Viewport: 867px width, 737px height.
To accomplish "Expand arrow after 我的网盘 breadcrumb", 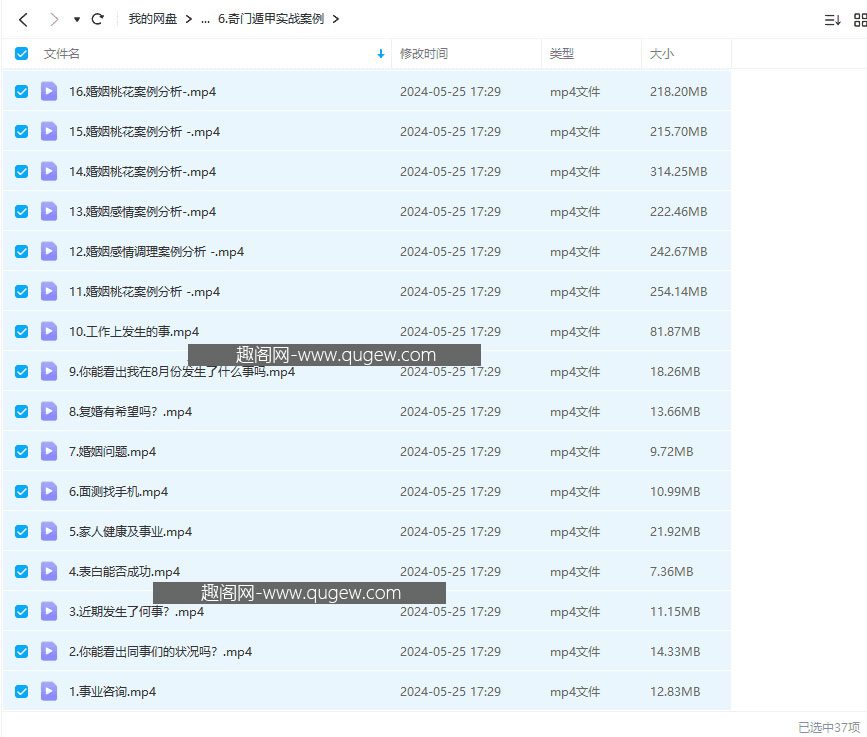I will click(189, 19).
